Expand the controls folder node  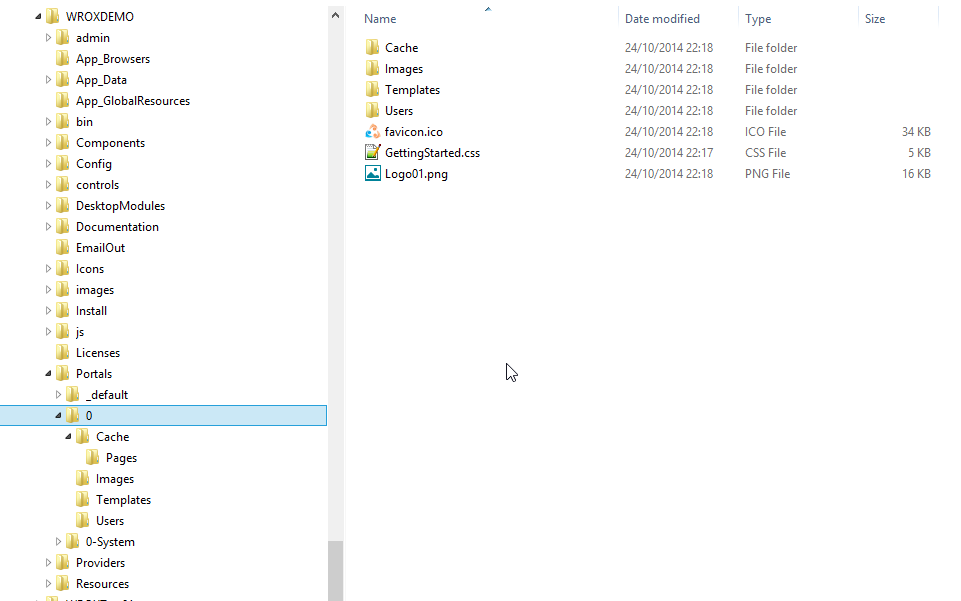point(48,184)
